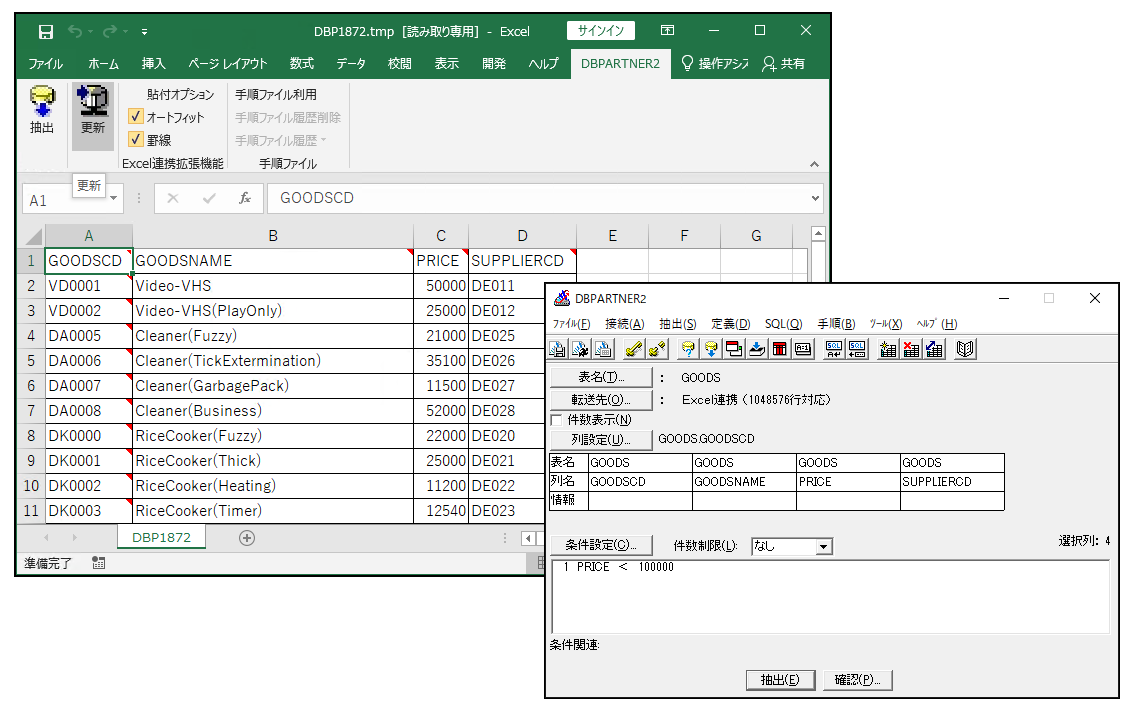Click the cancel X icon in the formula bar
Screen dimensions: 1140x720
click(172, 198)
